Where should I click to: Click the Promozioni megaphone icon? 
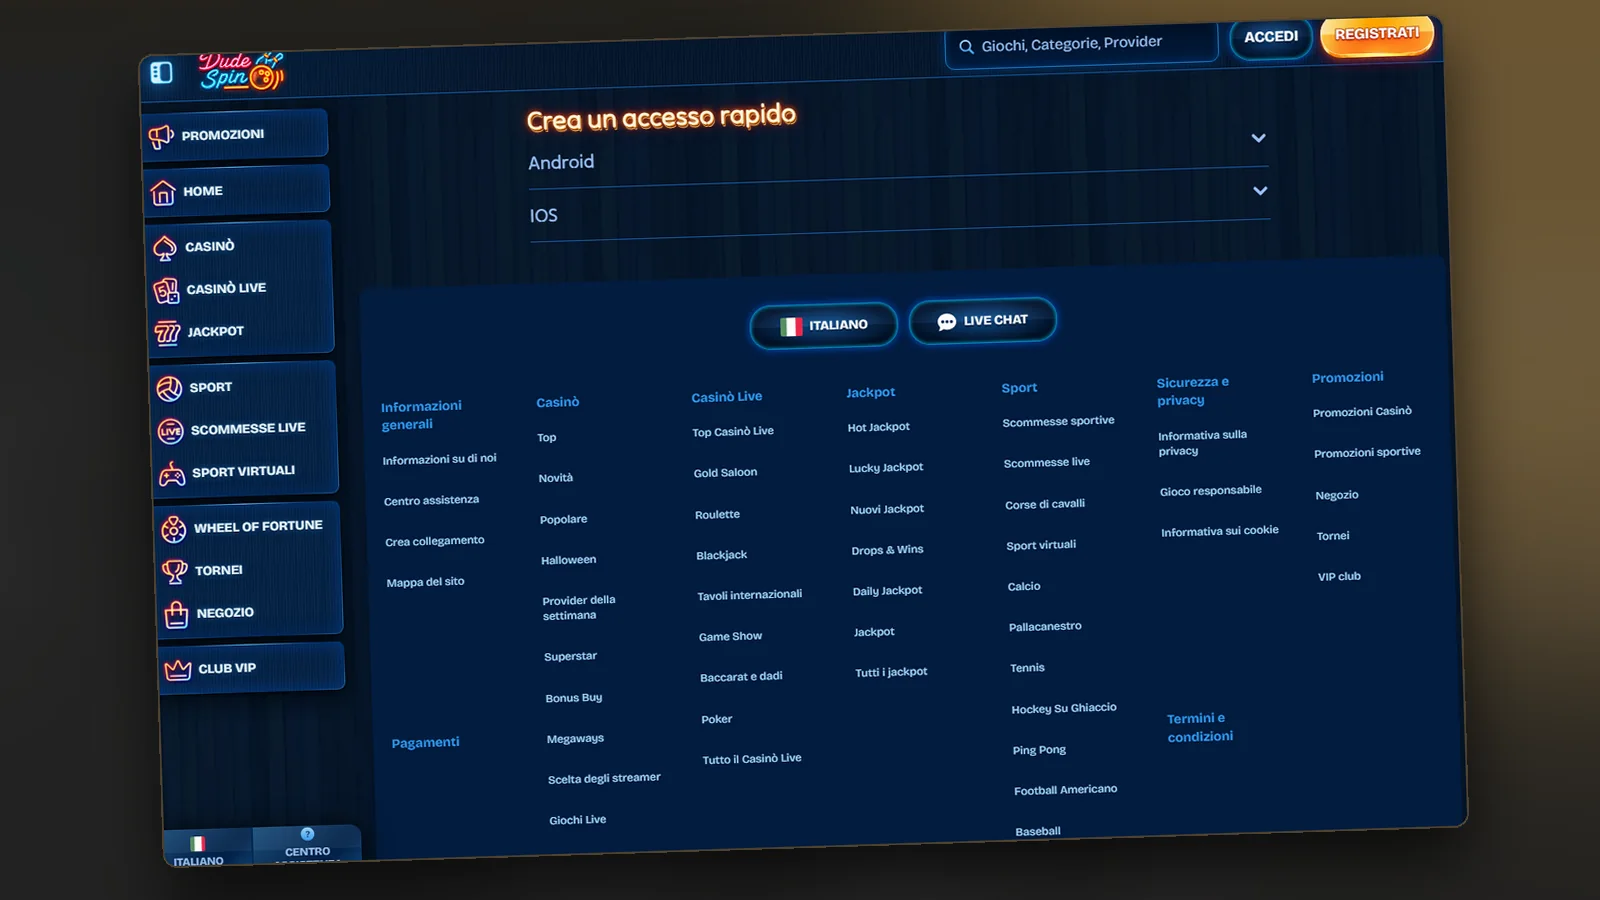(x=161, y=137)
